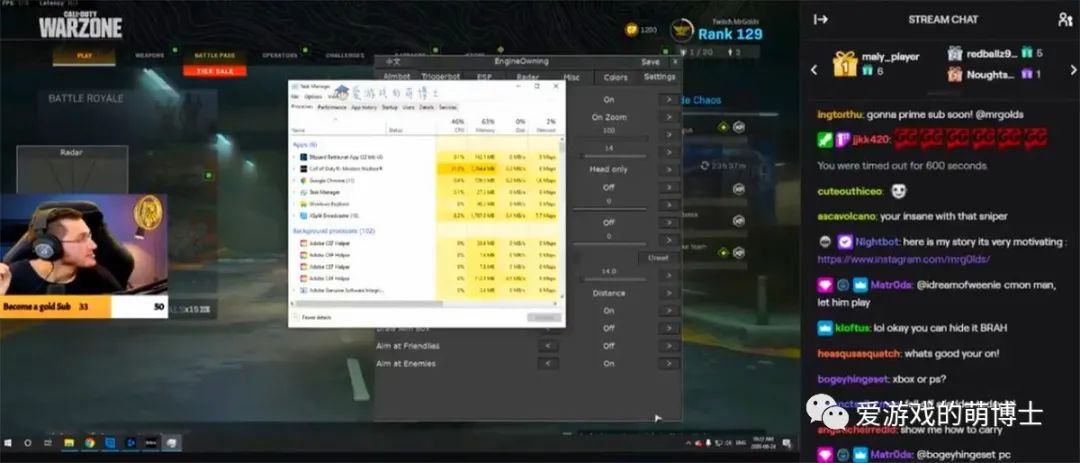
Task: Click right arrow for Aim at Enemies
Action: (668, 364)
